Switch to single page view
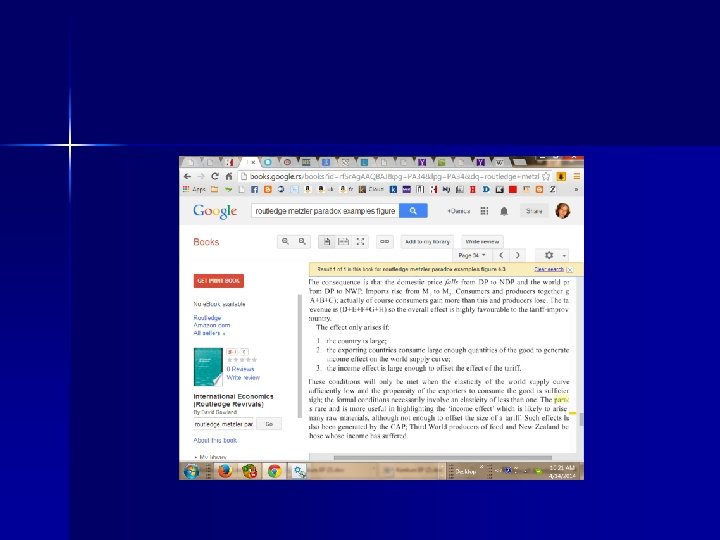This screenshot has height=540, width=720. point(327,242)
